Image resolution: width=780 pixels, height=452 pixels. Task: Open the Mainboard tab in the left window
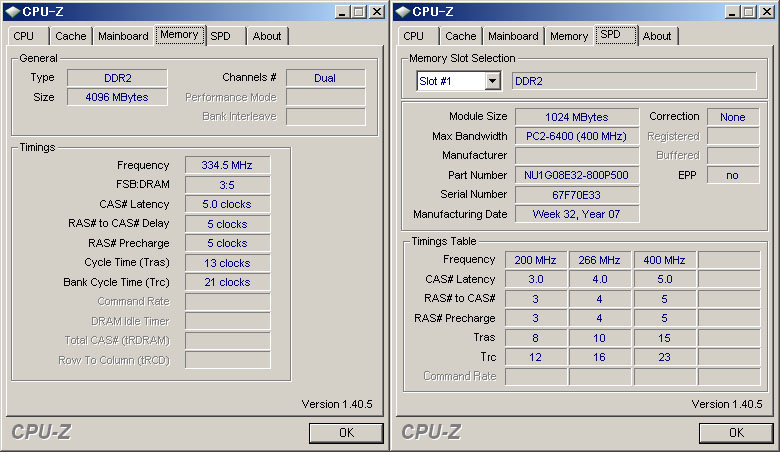click(x=123, y=36)
